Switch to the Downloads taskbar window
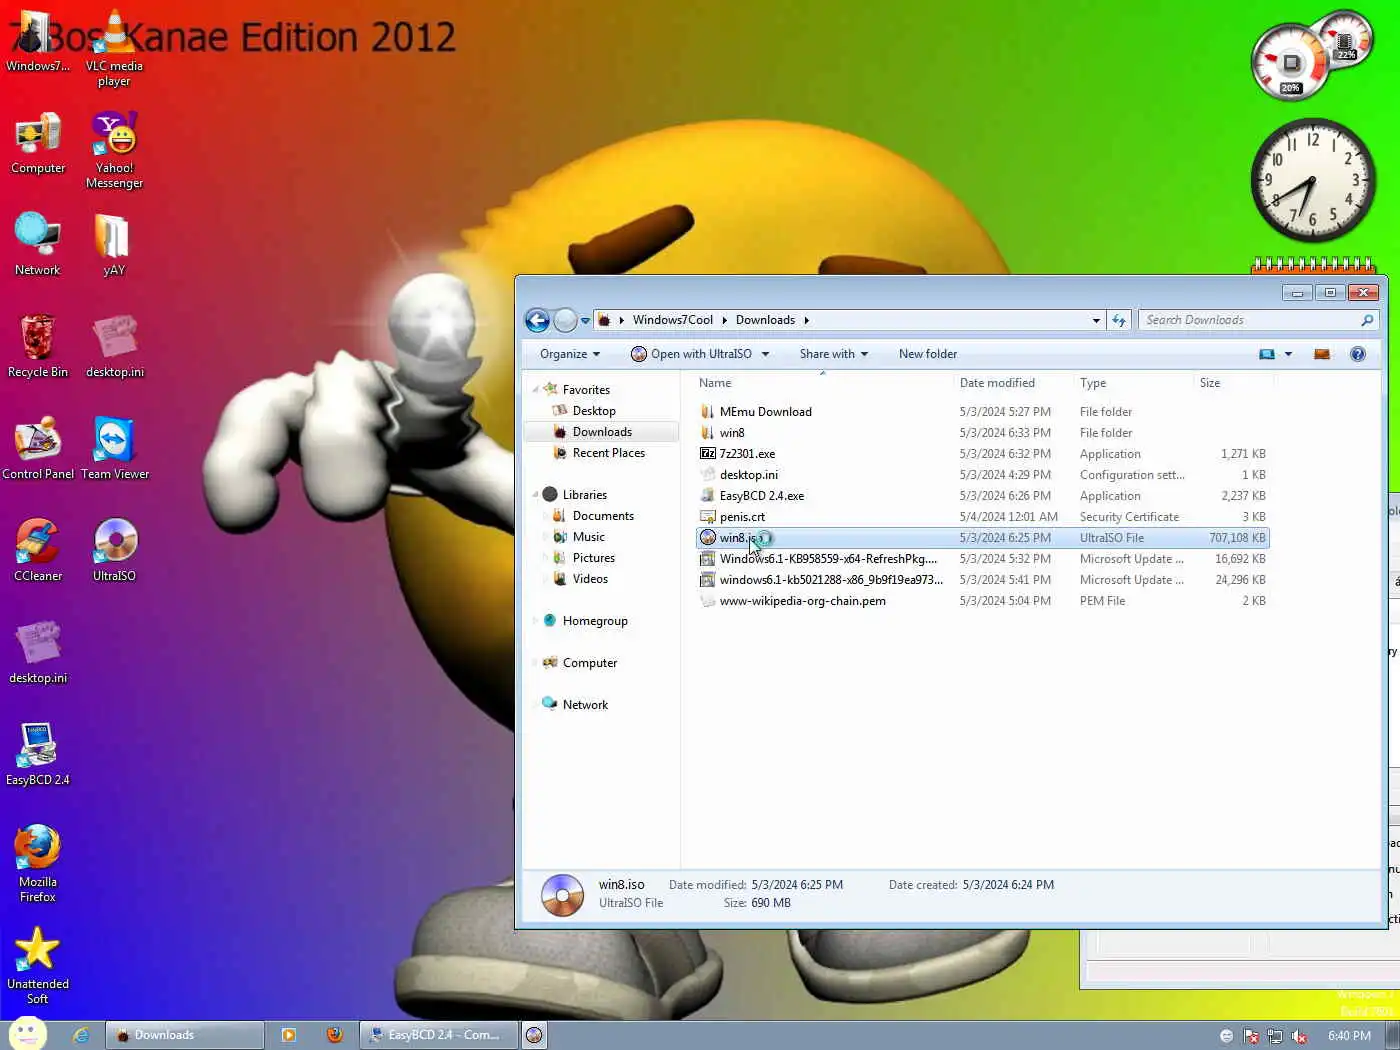1400x1050 pixels. (x=185, y=1035)
